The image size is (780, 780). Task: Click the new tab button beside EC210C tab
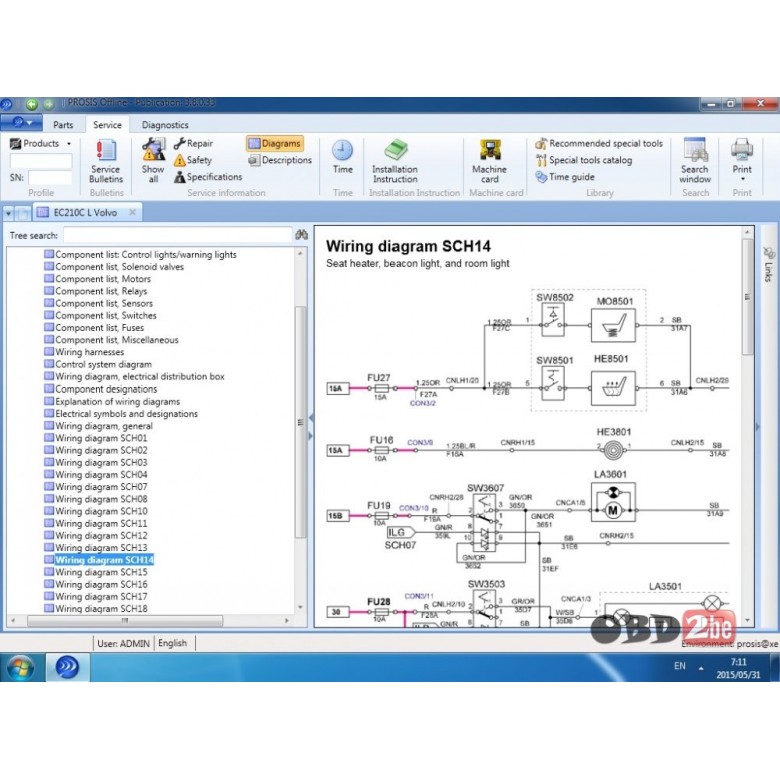point(23,214)
